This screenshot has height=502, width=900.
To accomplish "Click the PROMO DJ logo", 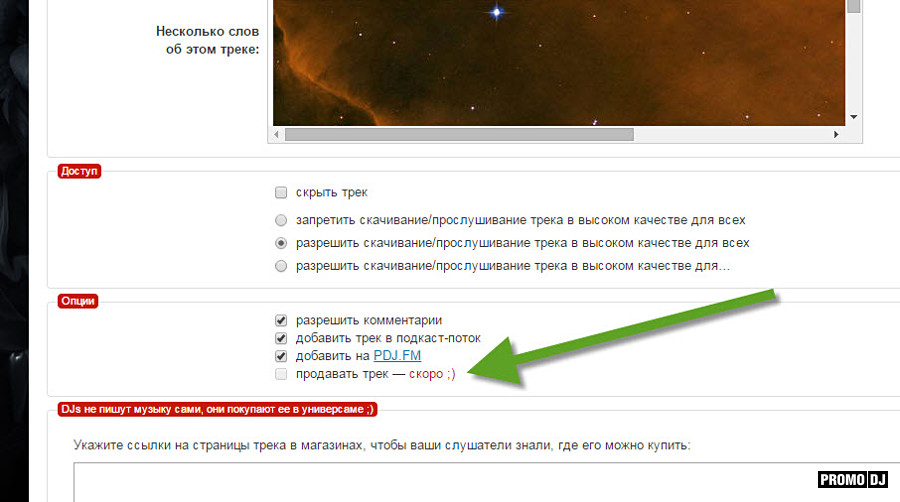I will (x=852, y=480).
